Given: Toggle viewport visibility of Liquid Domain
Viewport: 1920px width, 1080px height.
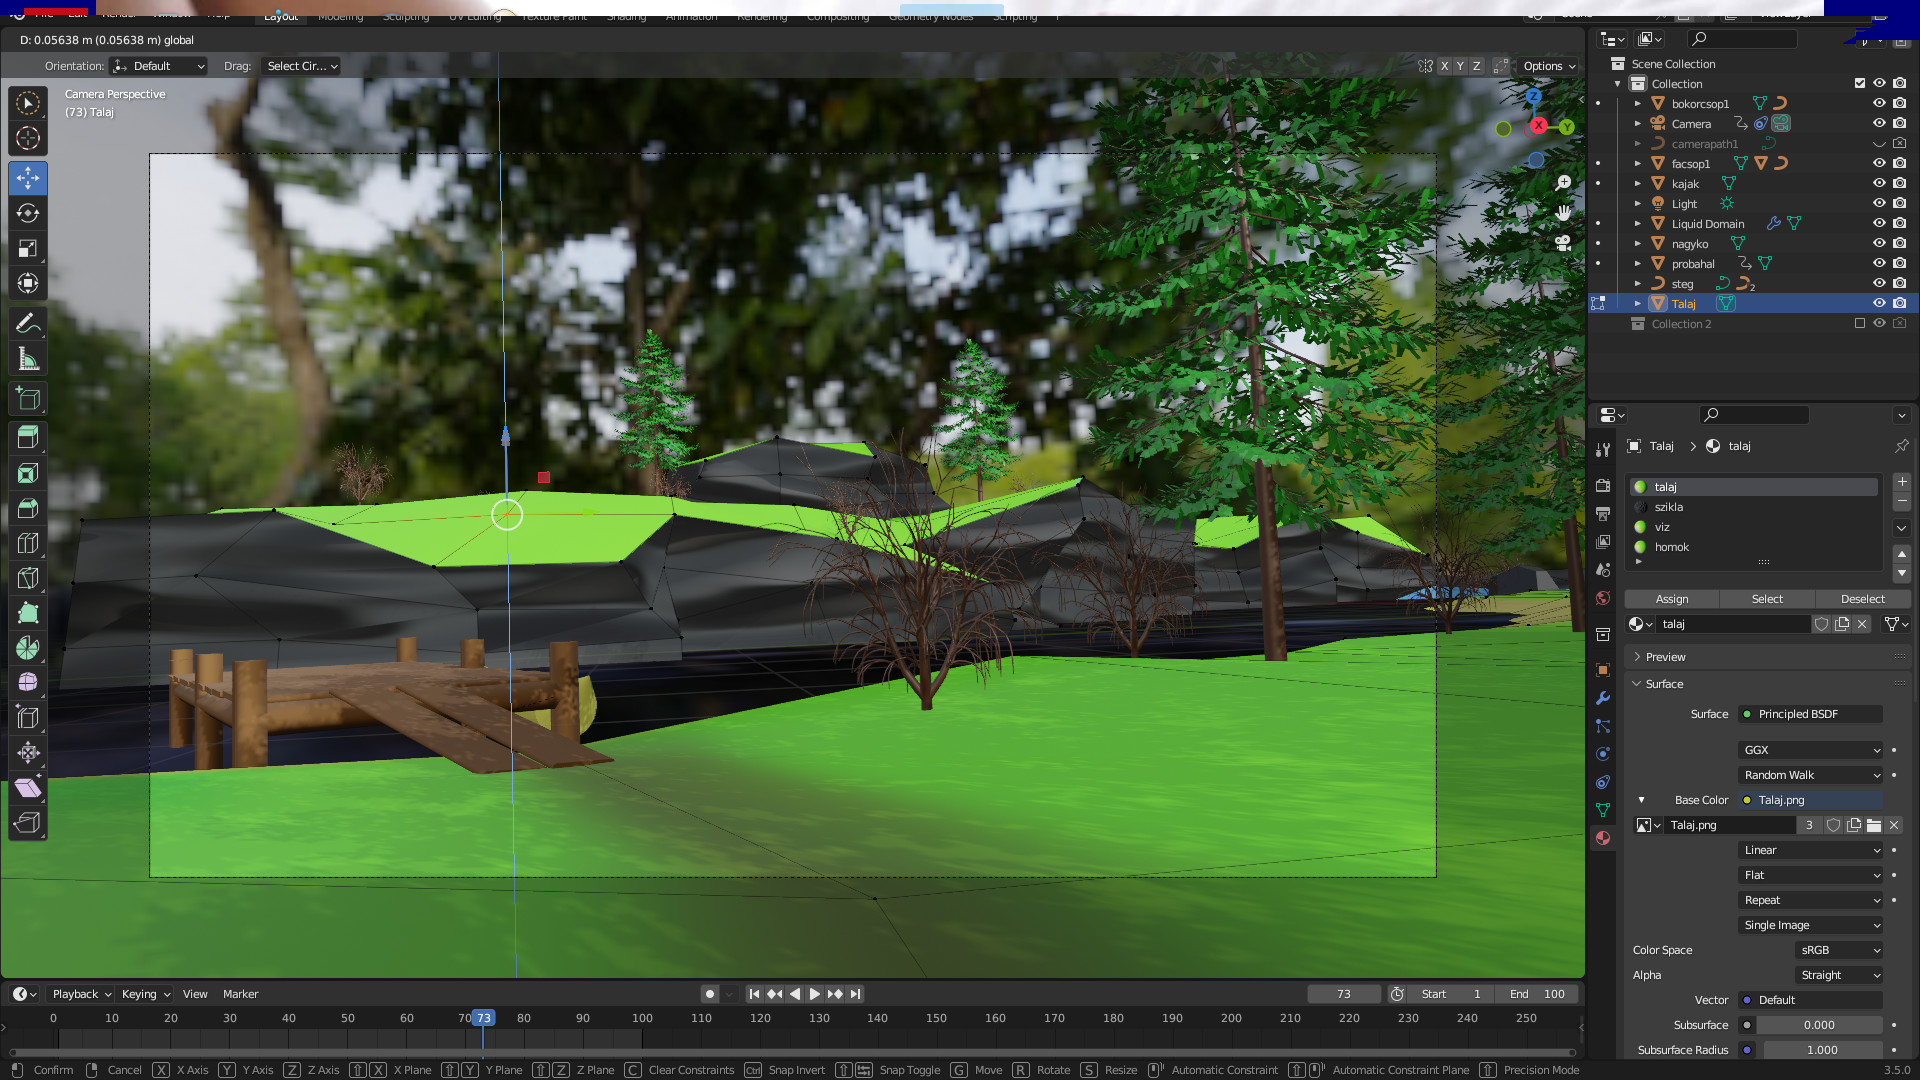Looking at the screenshot, I should point(1879,223).
